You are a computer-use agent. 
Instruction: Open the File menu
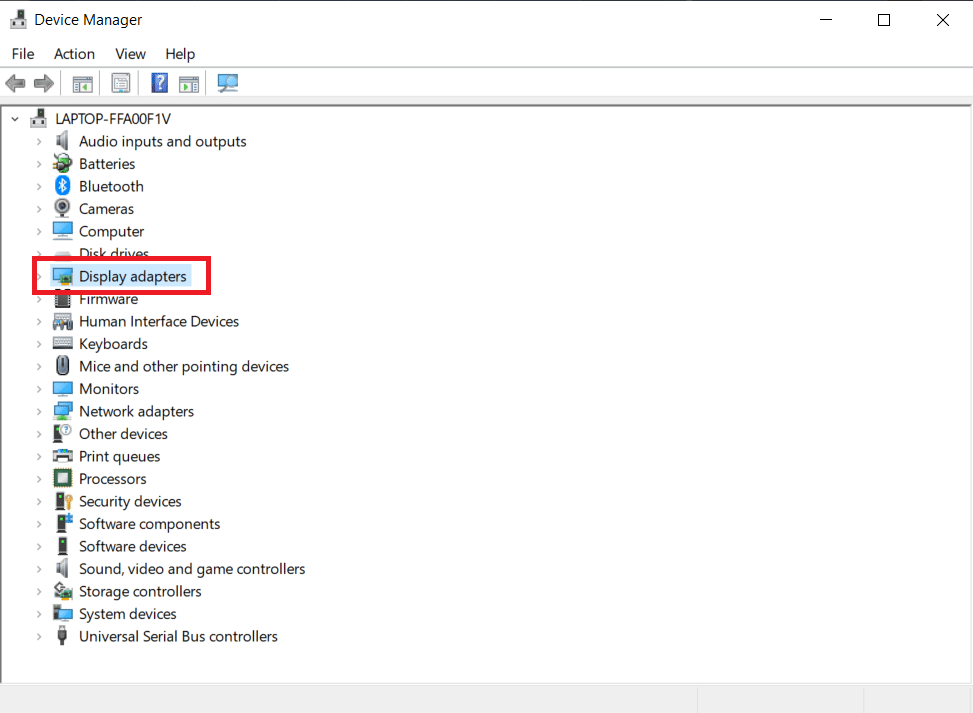(22, 54)
